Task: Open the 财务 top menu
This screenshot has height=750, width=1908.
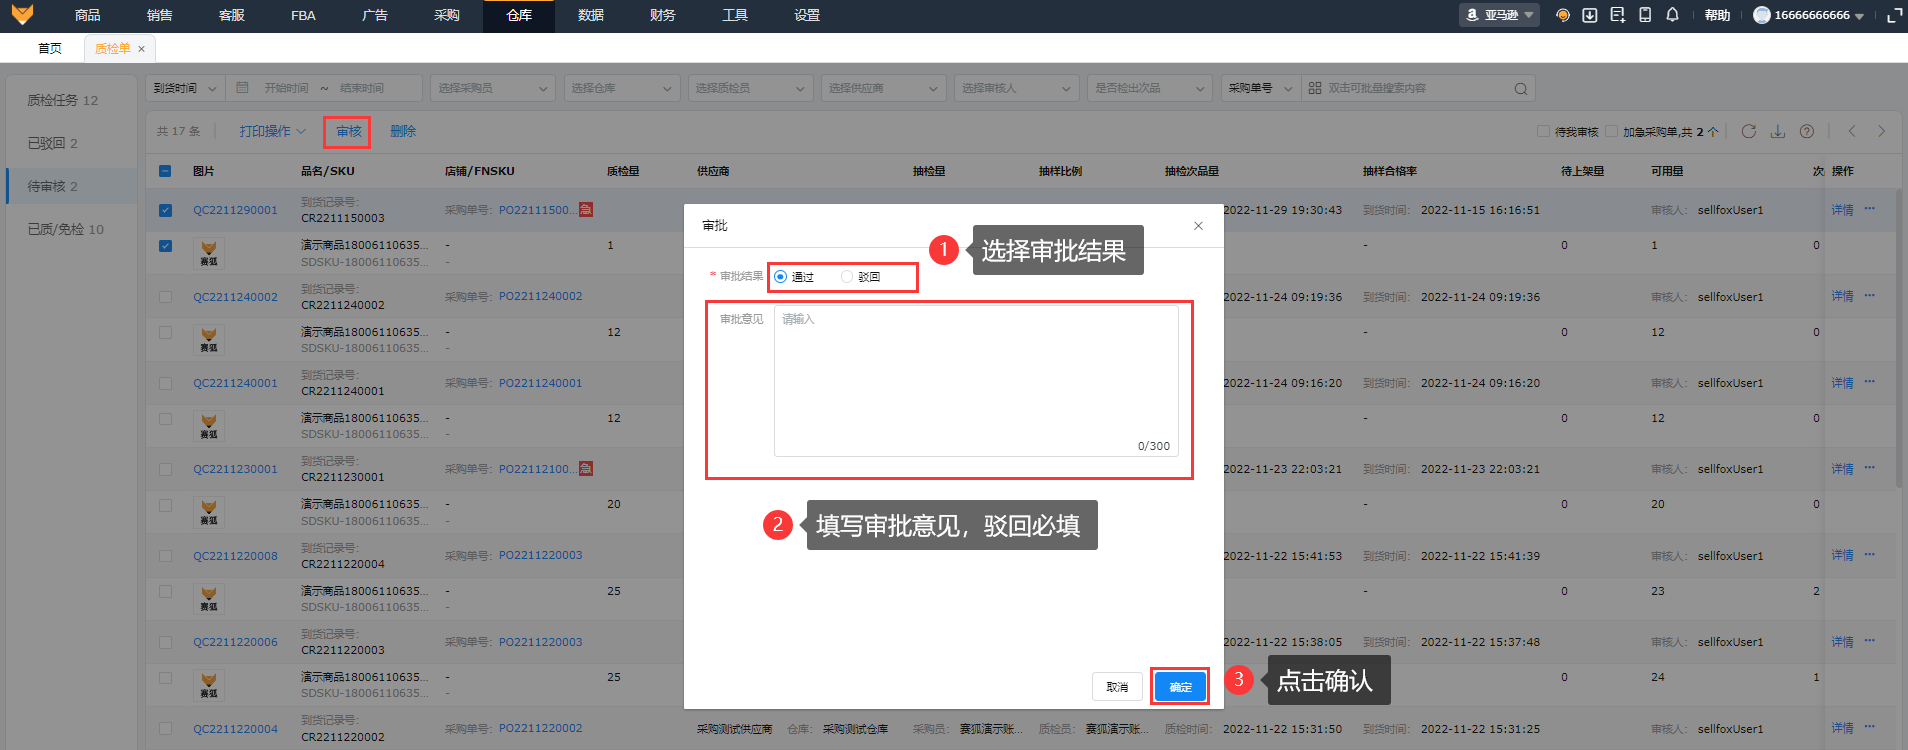Action: [x=662, y=15]
